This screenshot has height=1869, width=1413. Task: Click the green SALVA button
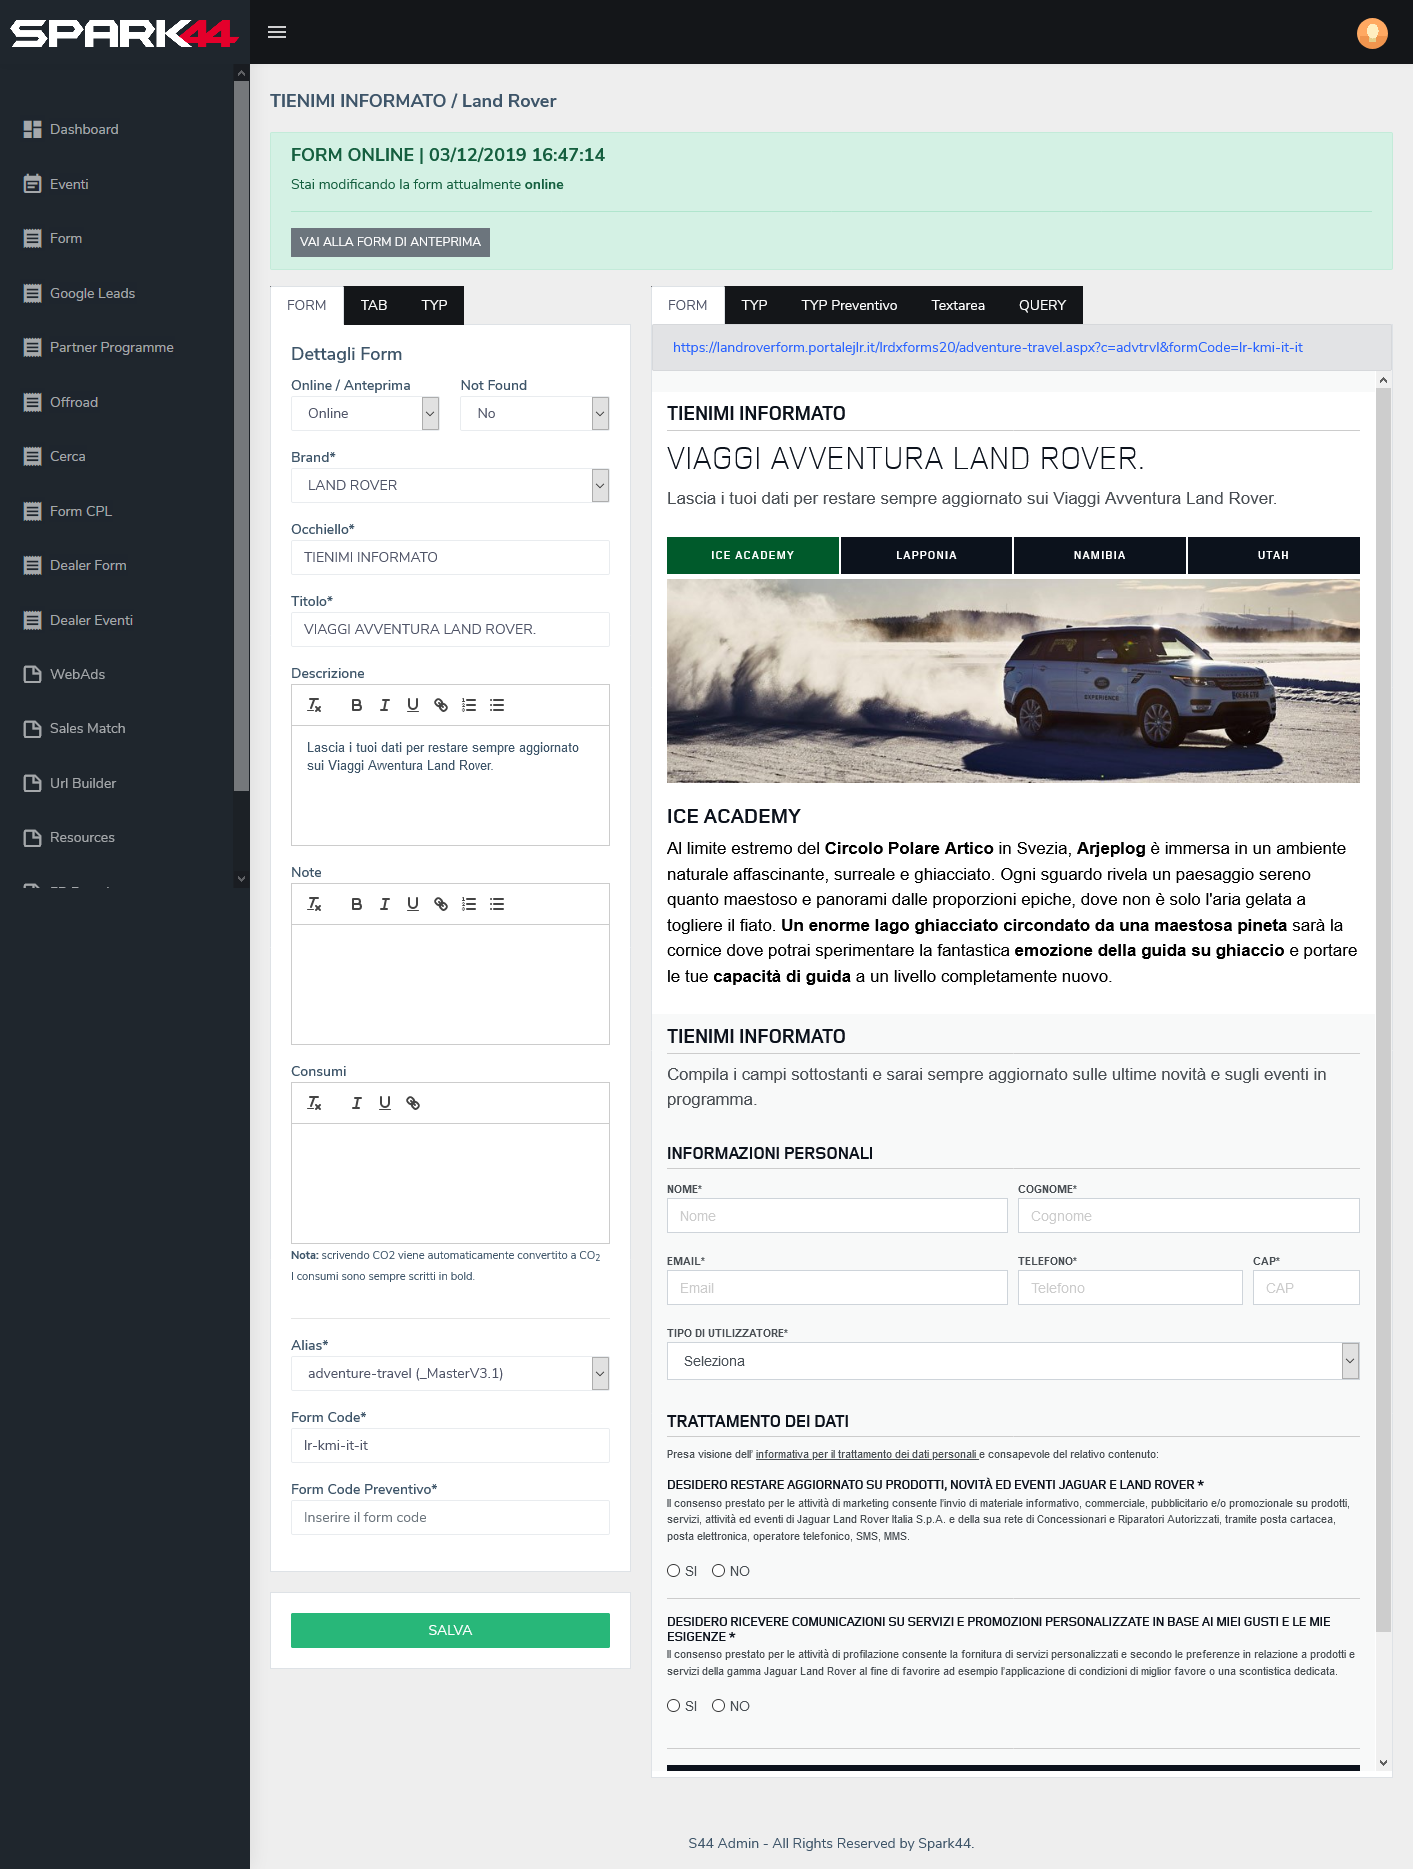450,1630
